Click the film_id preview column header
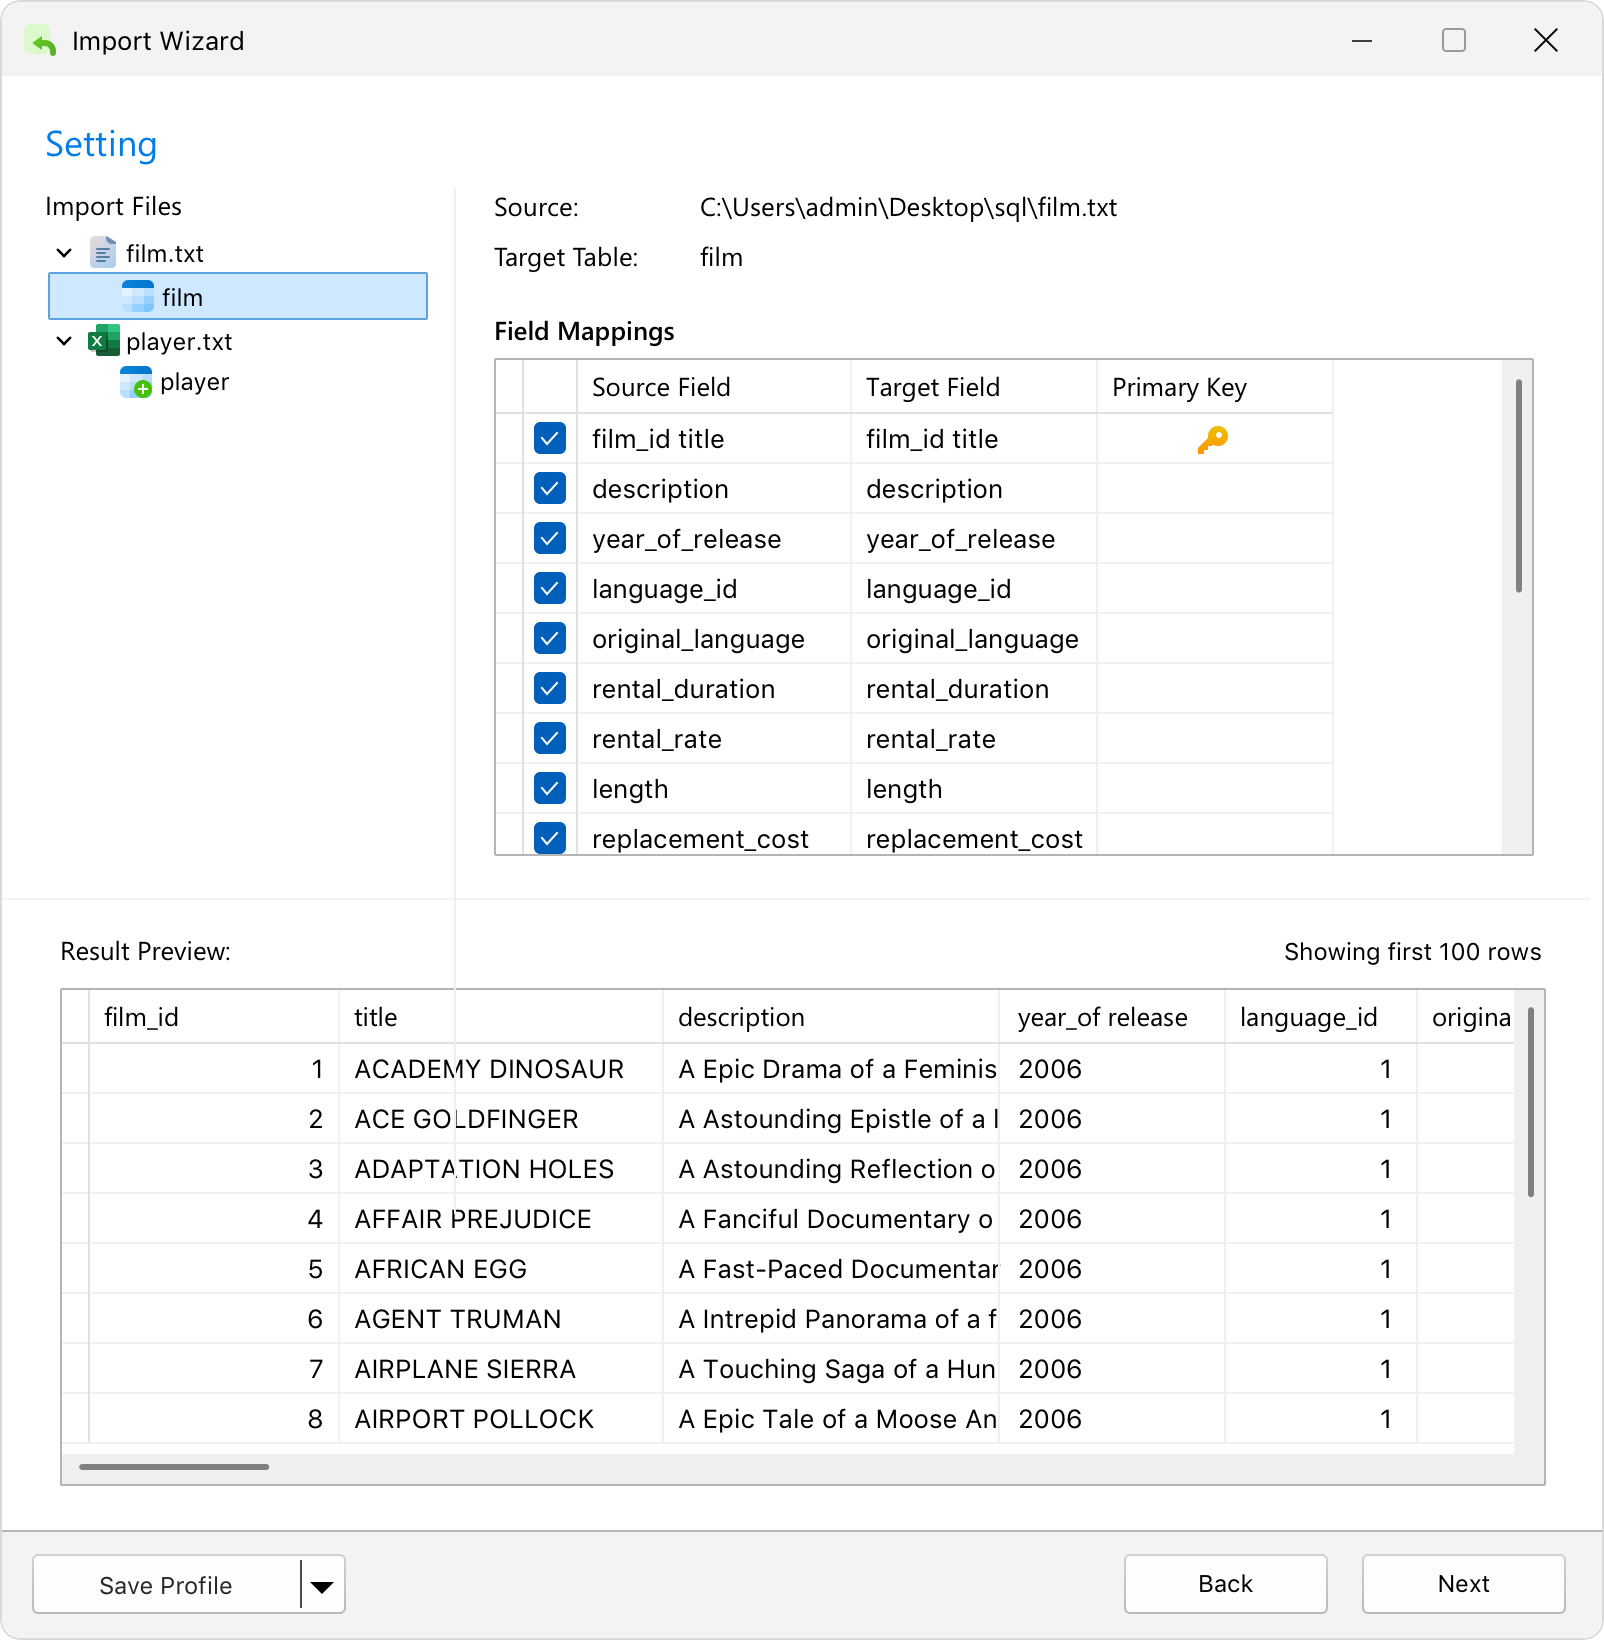 214,1017
